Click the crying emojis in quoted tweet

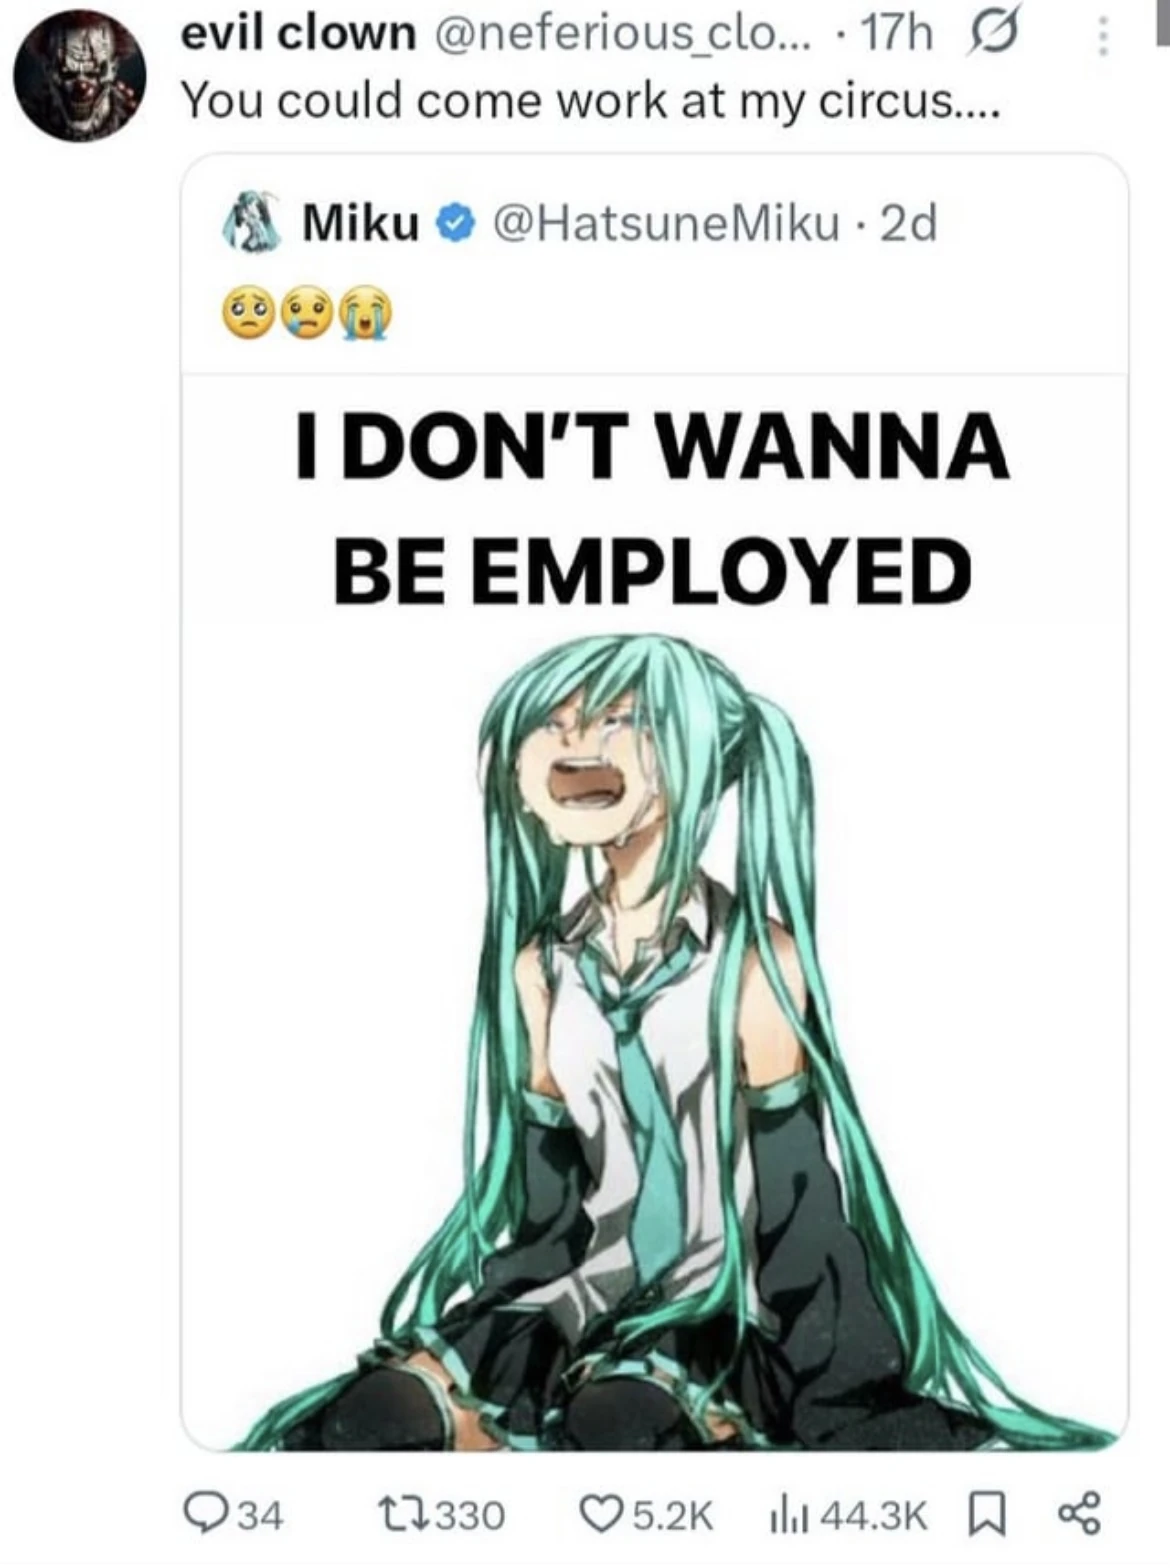308,312
